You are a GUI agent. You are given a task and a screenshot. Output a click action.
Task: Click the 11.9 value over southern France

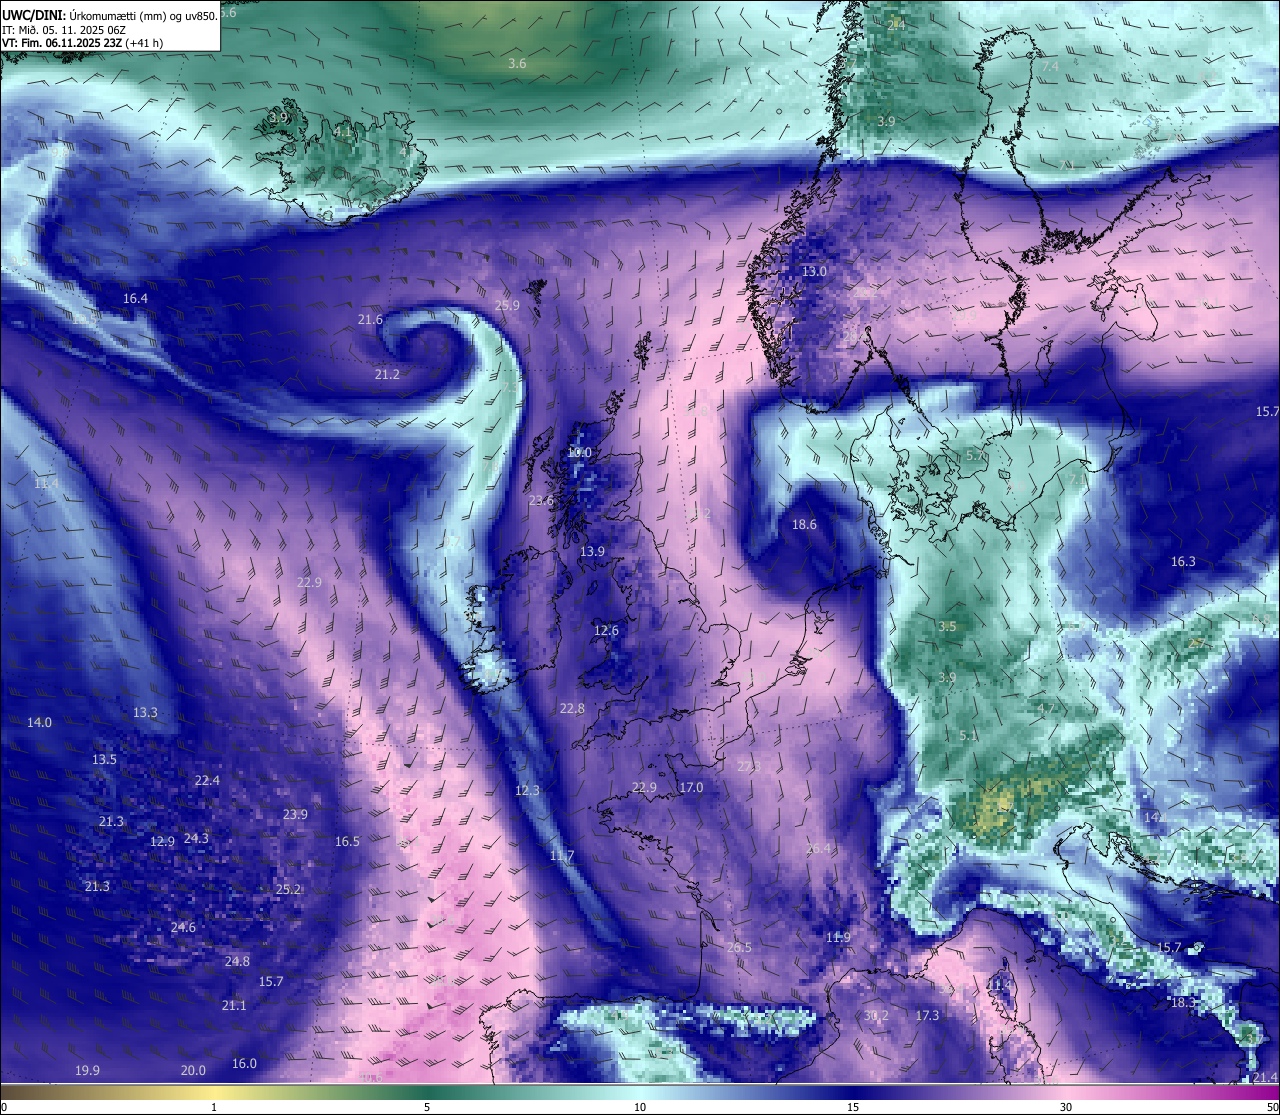coord(838,938)
